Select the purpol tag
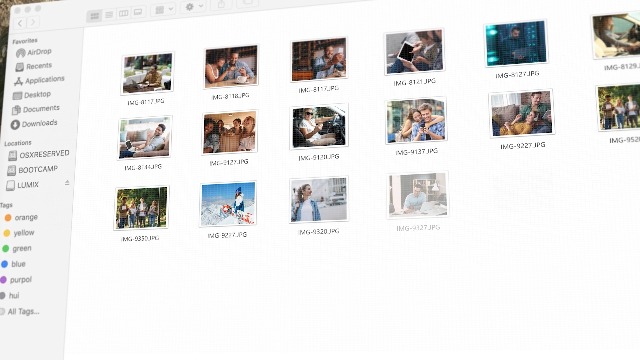The width and height of the screenshot is (640, 360). (x=16, y=280)
